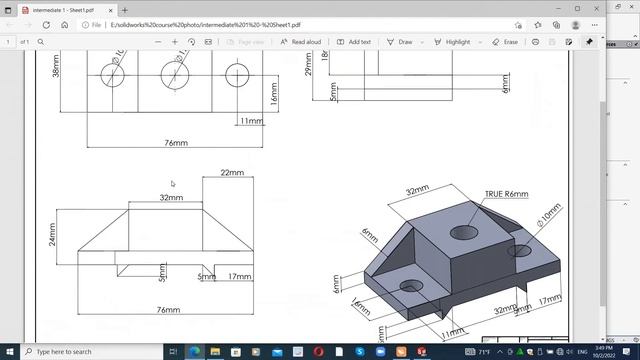The height and width of the screenshot is (360, 640).
Task: Rotate the PDF page
Action: [x=191, y=42]
